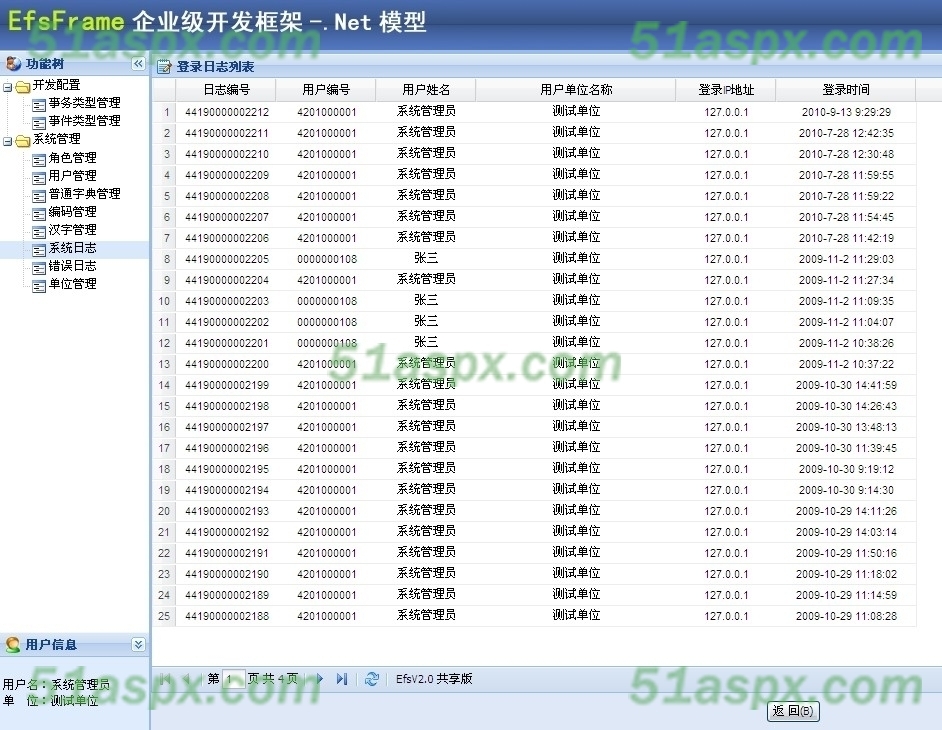
Task: Click row number 15 cell
Action: 164,406
